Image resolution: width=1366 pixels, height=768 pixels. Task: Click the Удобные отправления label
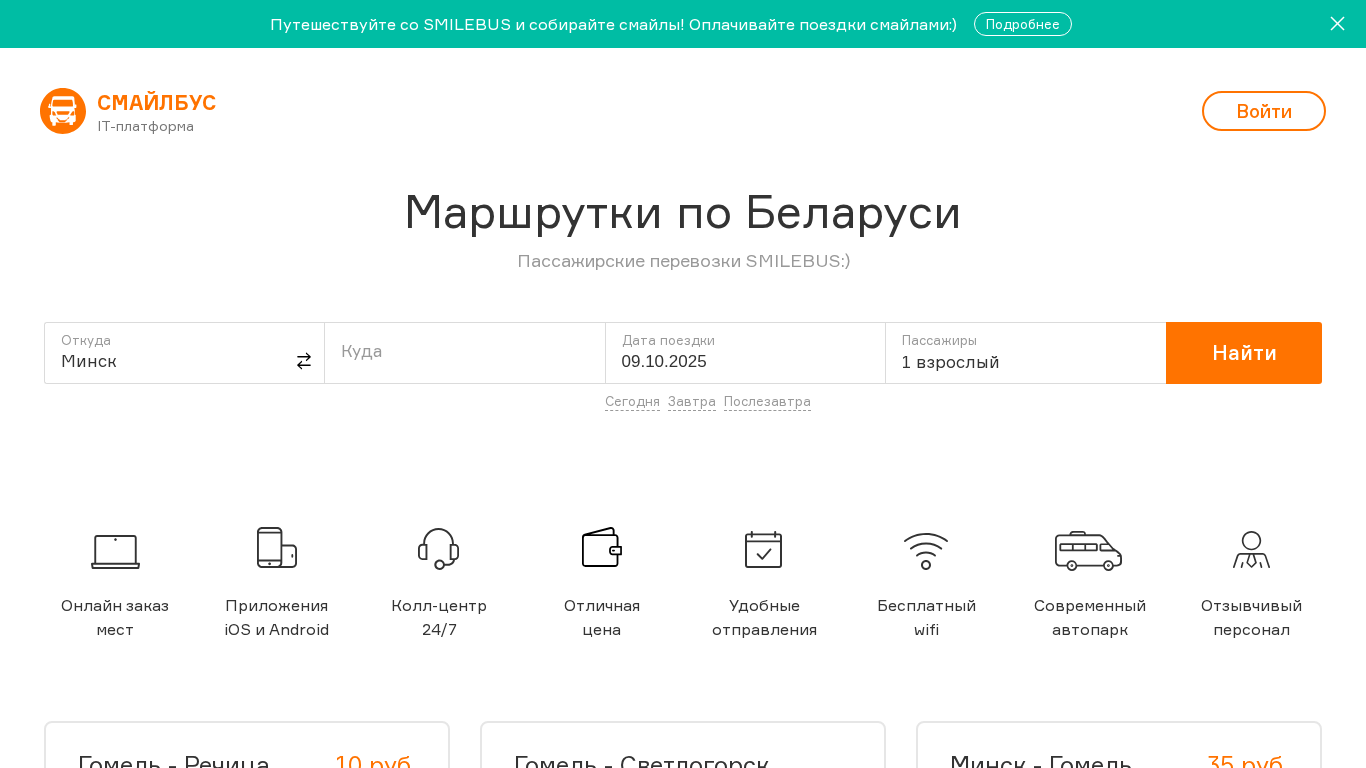pyautogui.click(x=764, y=618)
